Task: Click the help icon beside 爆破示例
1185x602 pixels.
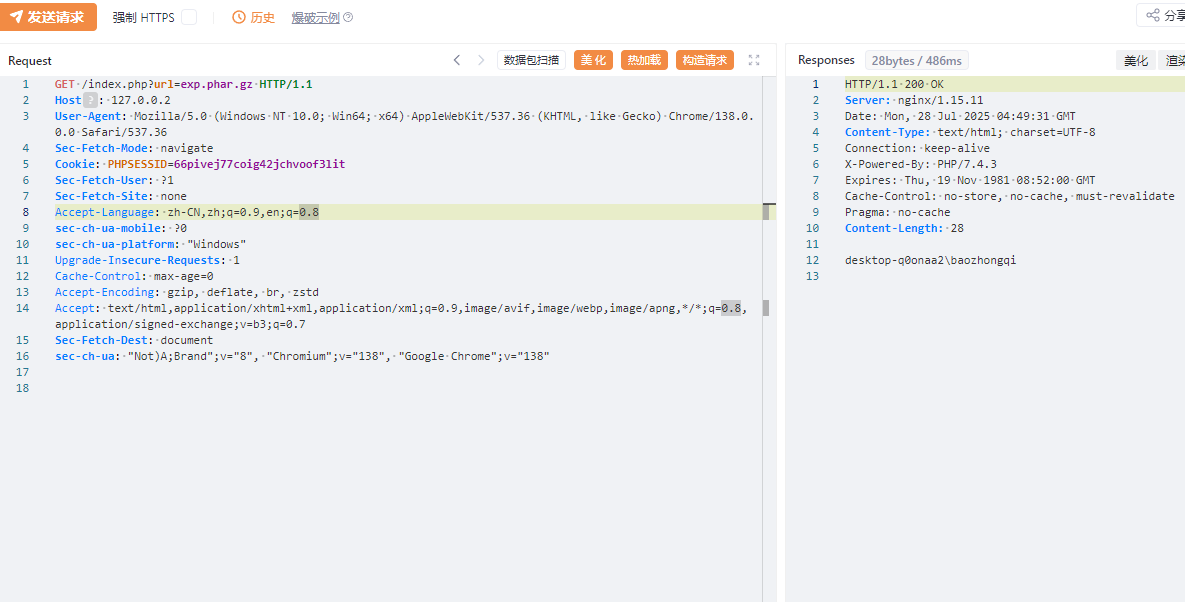Action: point(348,18)
